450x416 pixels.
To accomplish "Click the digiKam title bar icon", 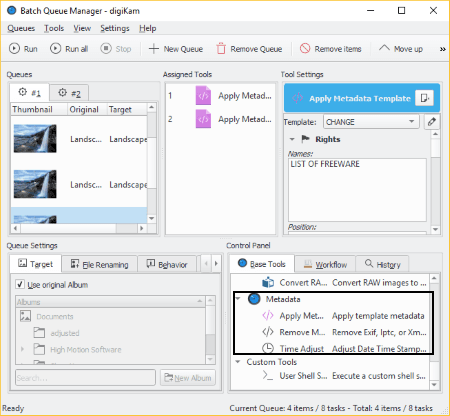I will click(12, 10).
